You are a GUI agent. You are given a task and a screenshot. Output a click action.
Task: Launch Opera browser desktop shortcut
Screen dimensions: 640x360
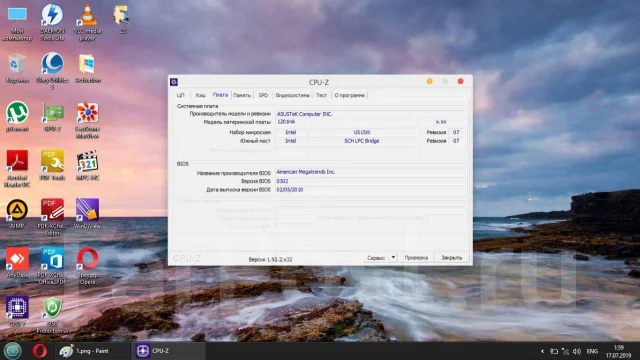[x=87, y=266]
